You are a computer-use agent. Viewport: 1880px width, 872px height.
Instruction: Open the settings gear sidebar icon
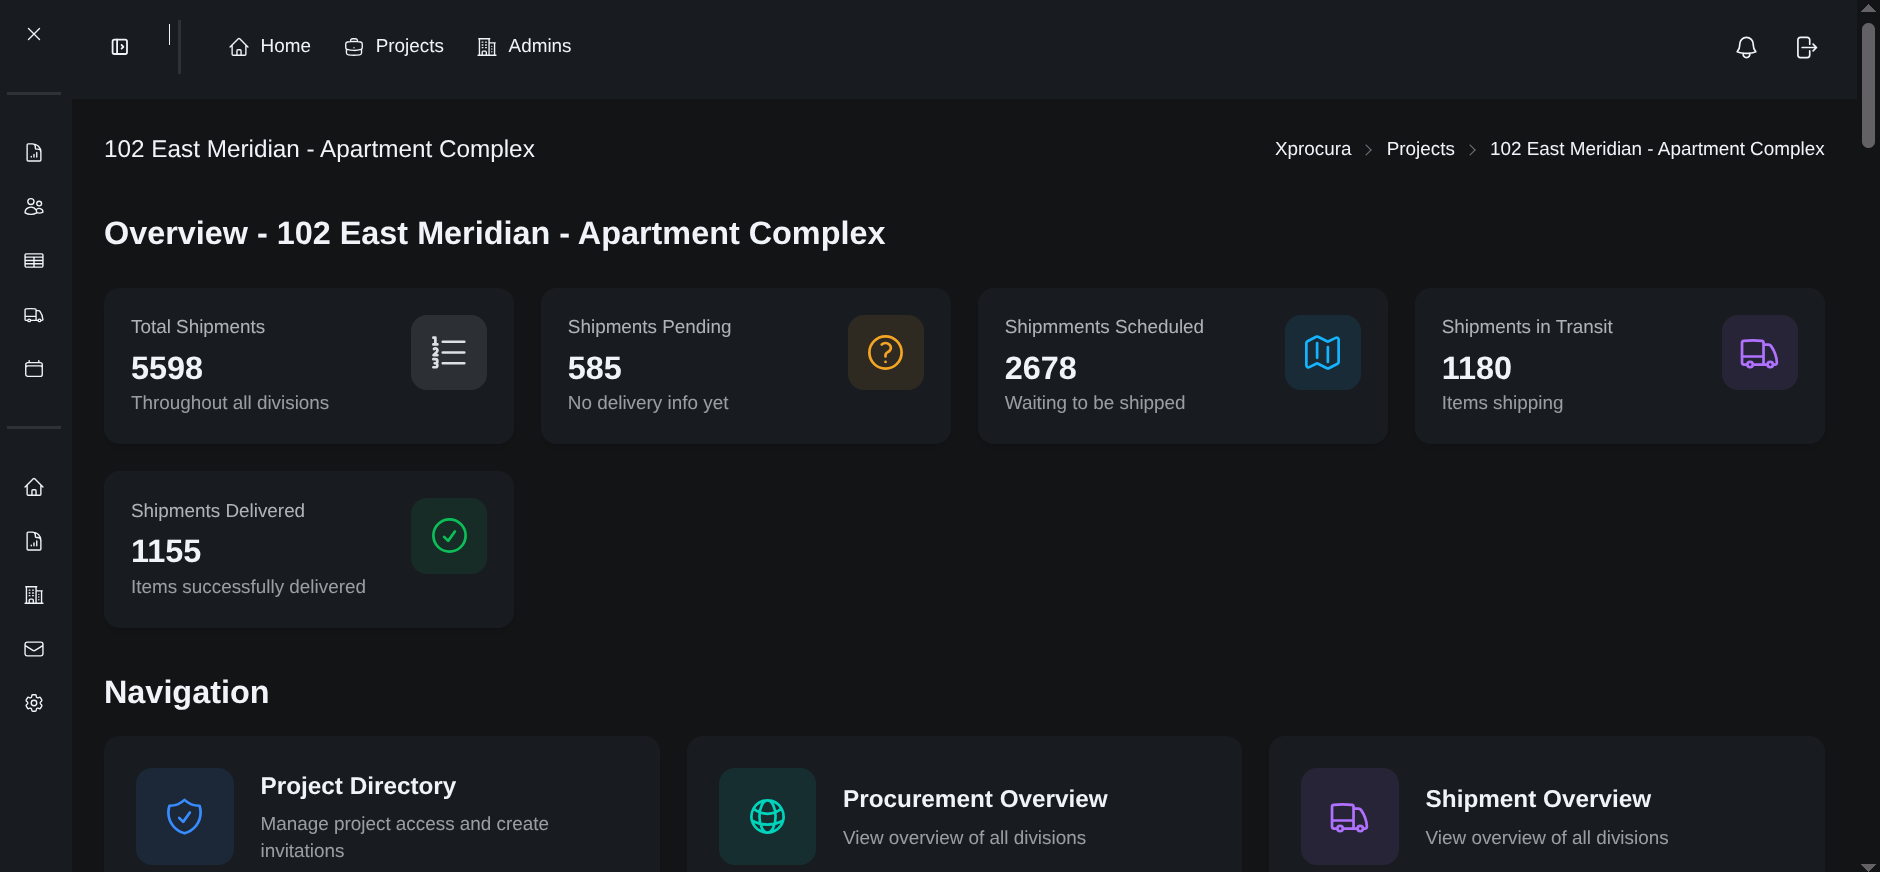tap(34, 703)
